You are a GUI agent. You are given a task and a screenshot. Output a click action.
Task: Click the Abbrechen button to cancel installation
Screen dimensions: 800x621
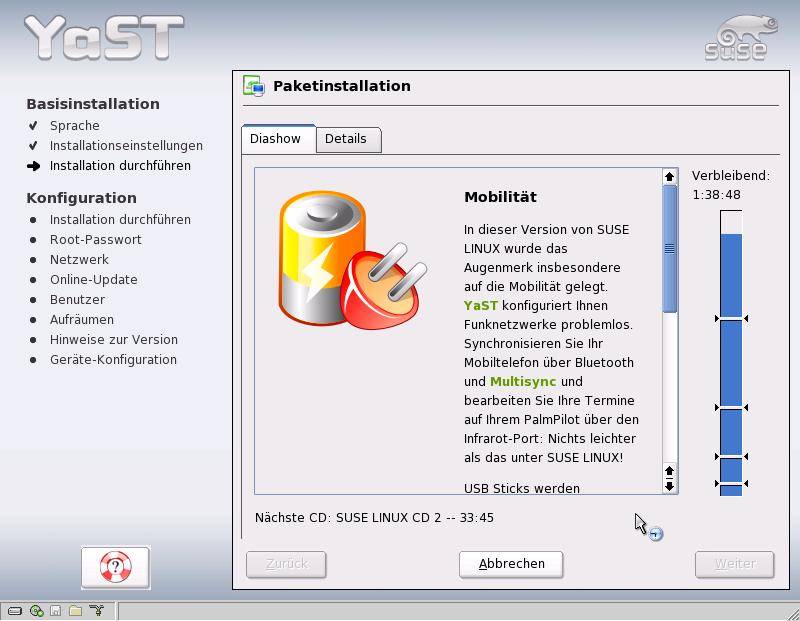(x=511, y=564)
